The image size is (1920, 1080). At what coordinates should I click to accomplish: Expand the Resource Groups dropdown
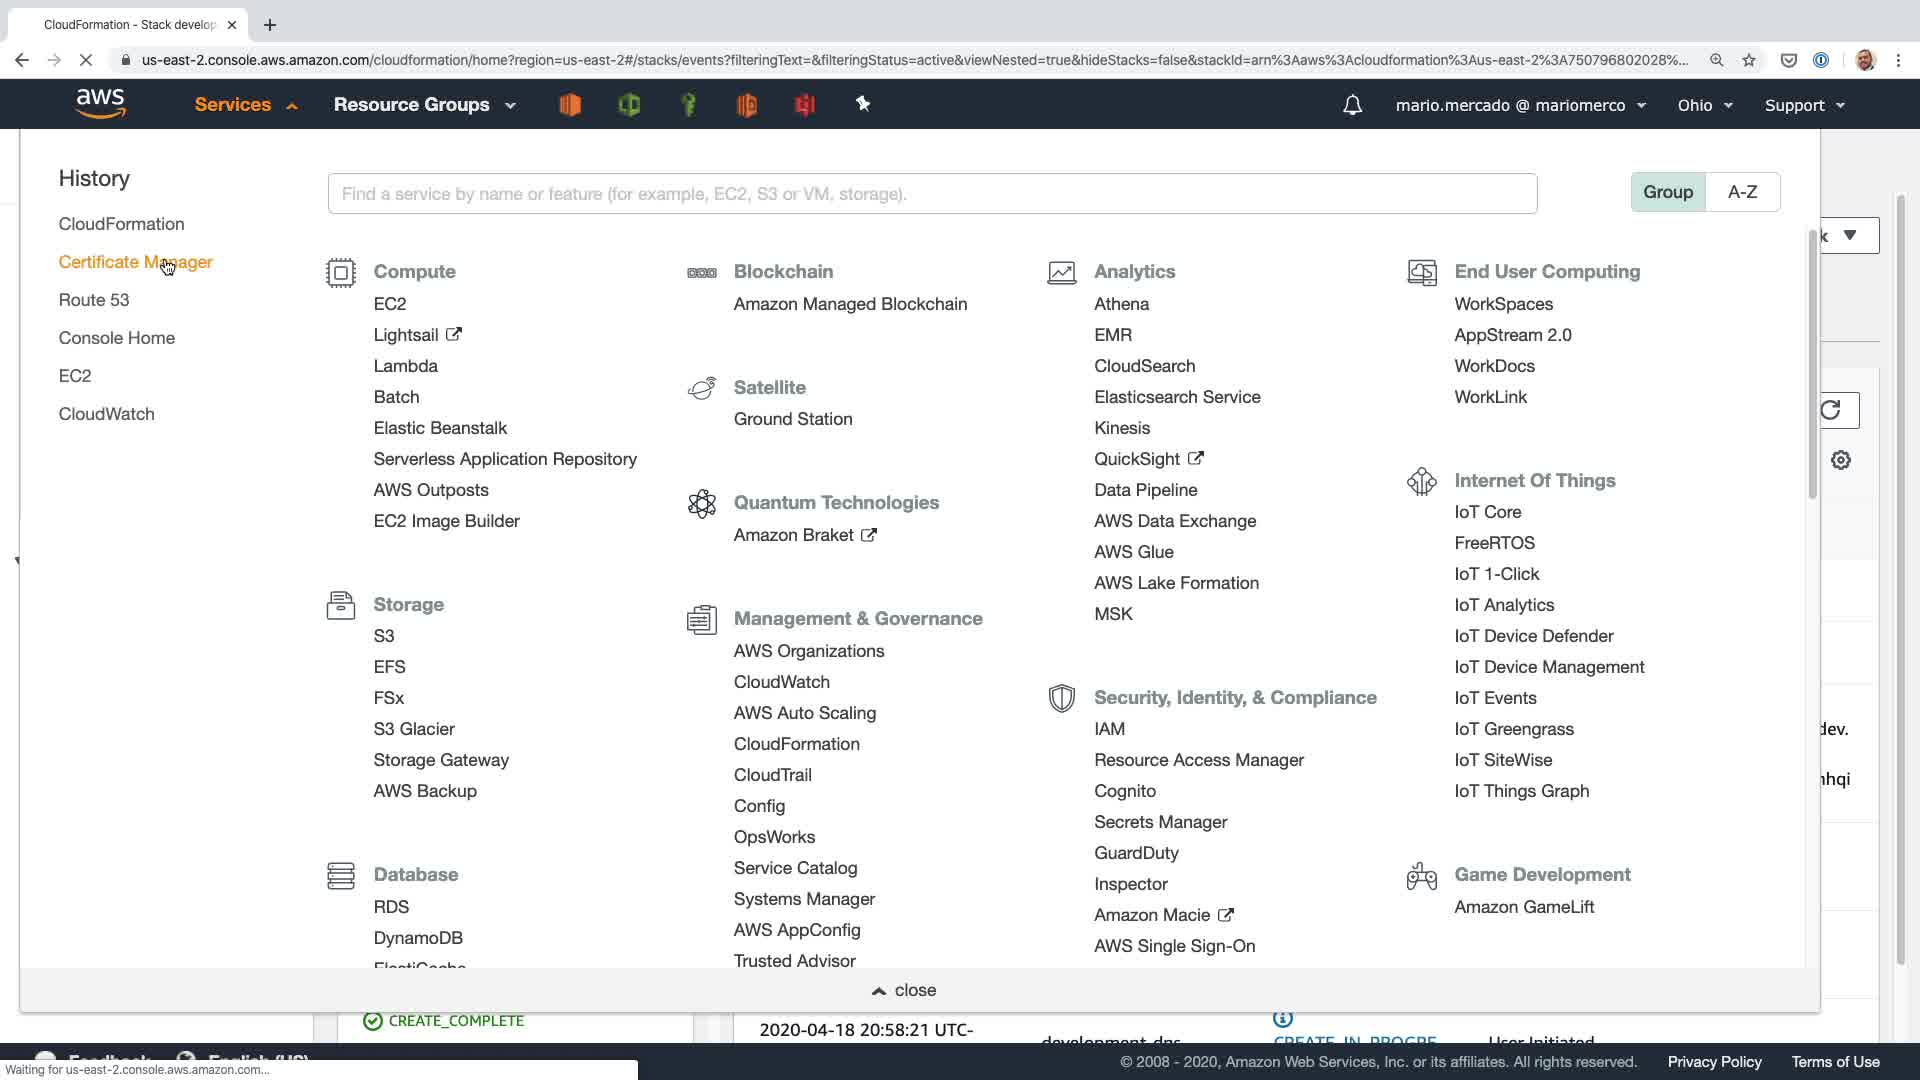424,105
